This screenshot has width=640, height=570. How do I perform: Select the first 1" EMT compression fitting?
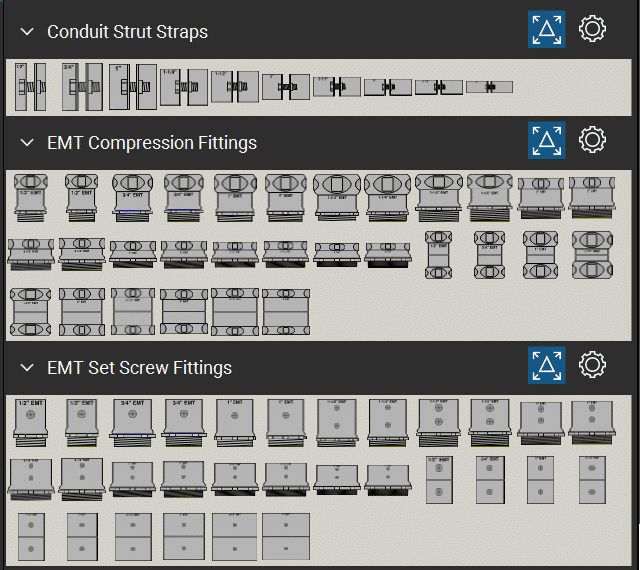[235, 196]
